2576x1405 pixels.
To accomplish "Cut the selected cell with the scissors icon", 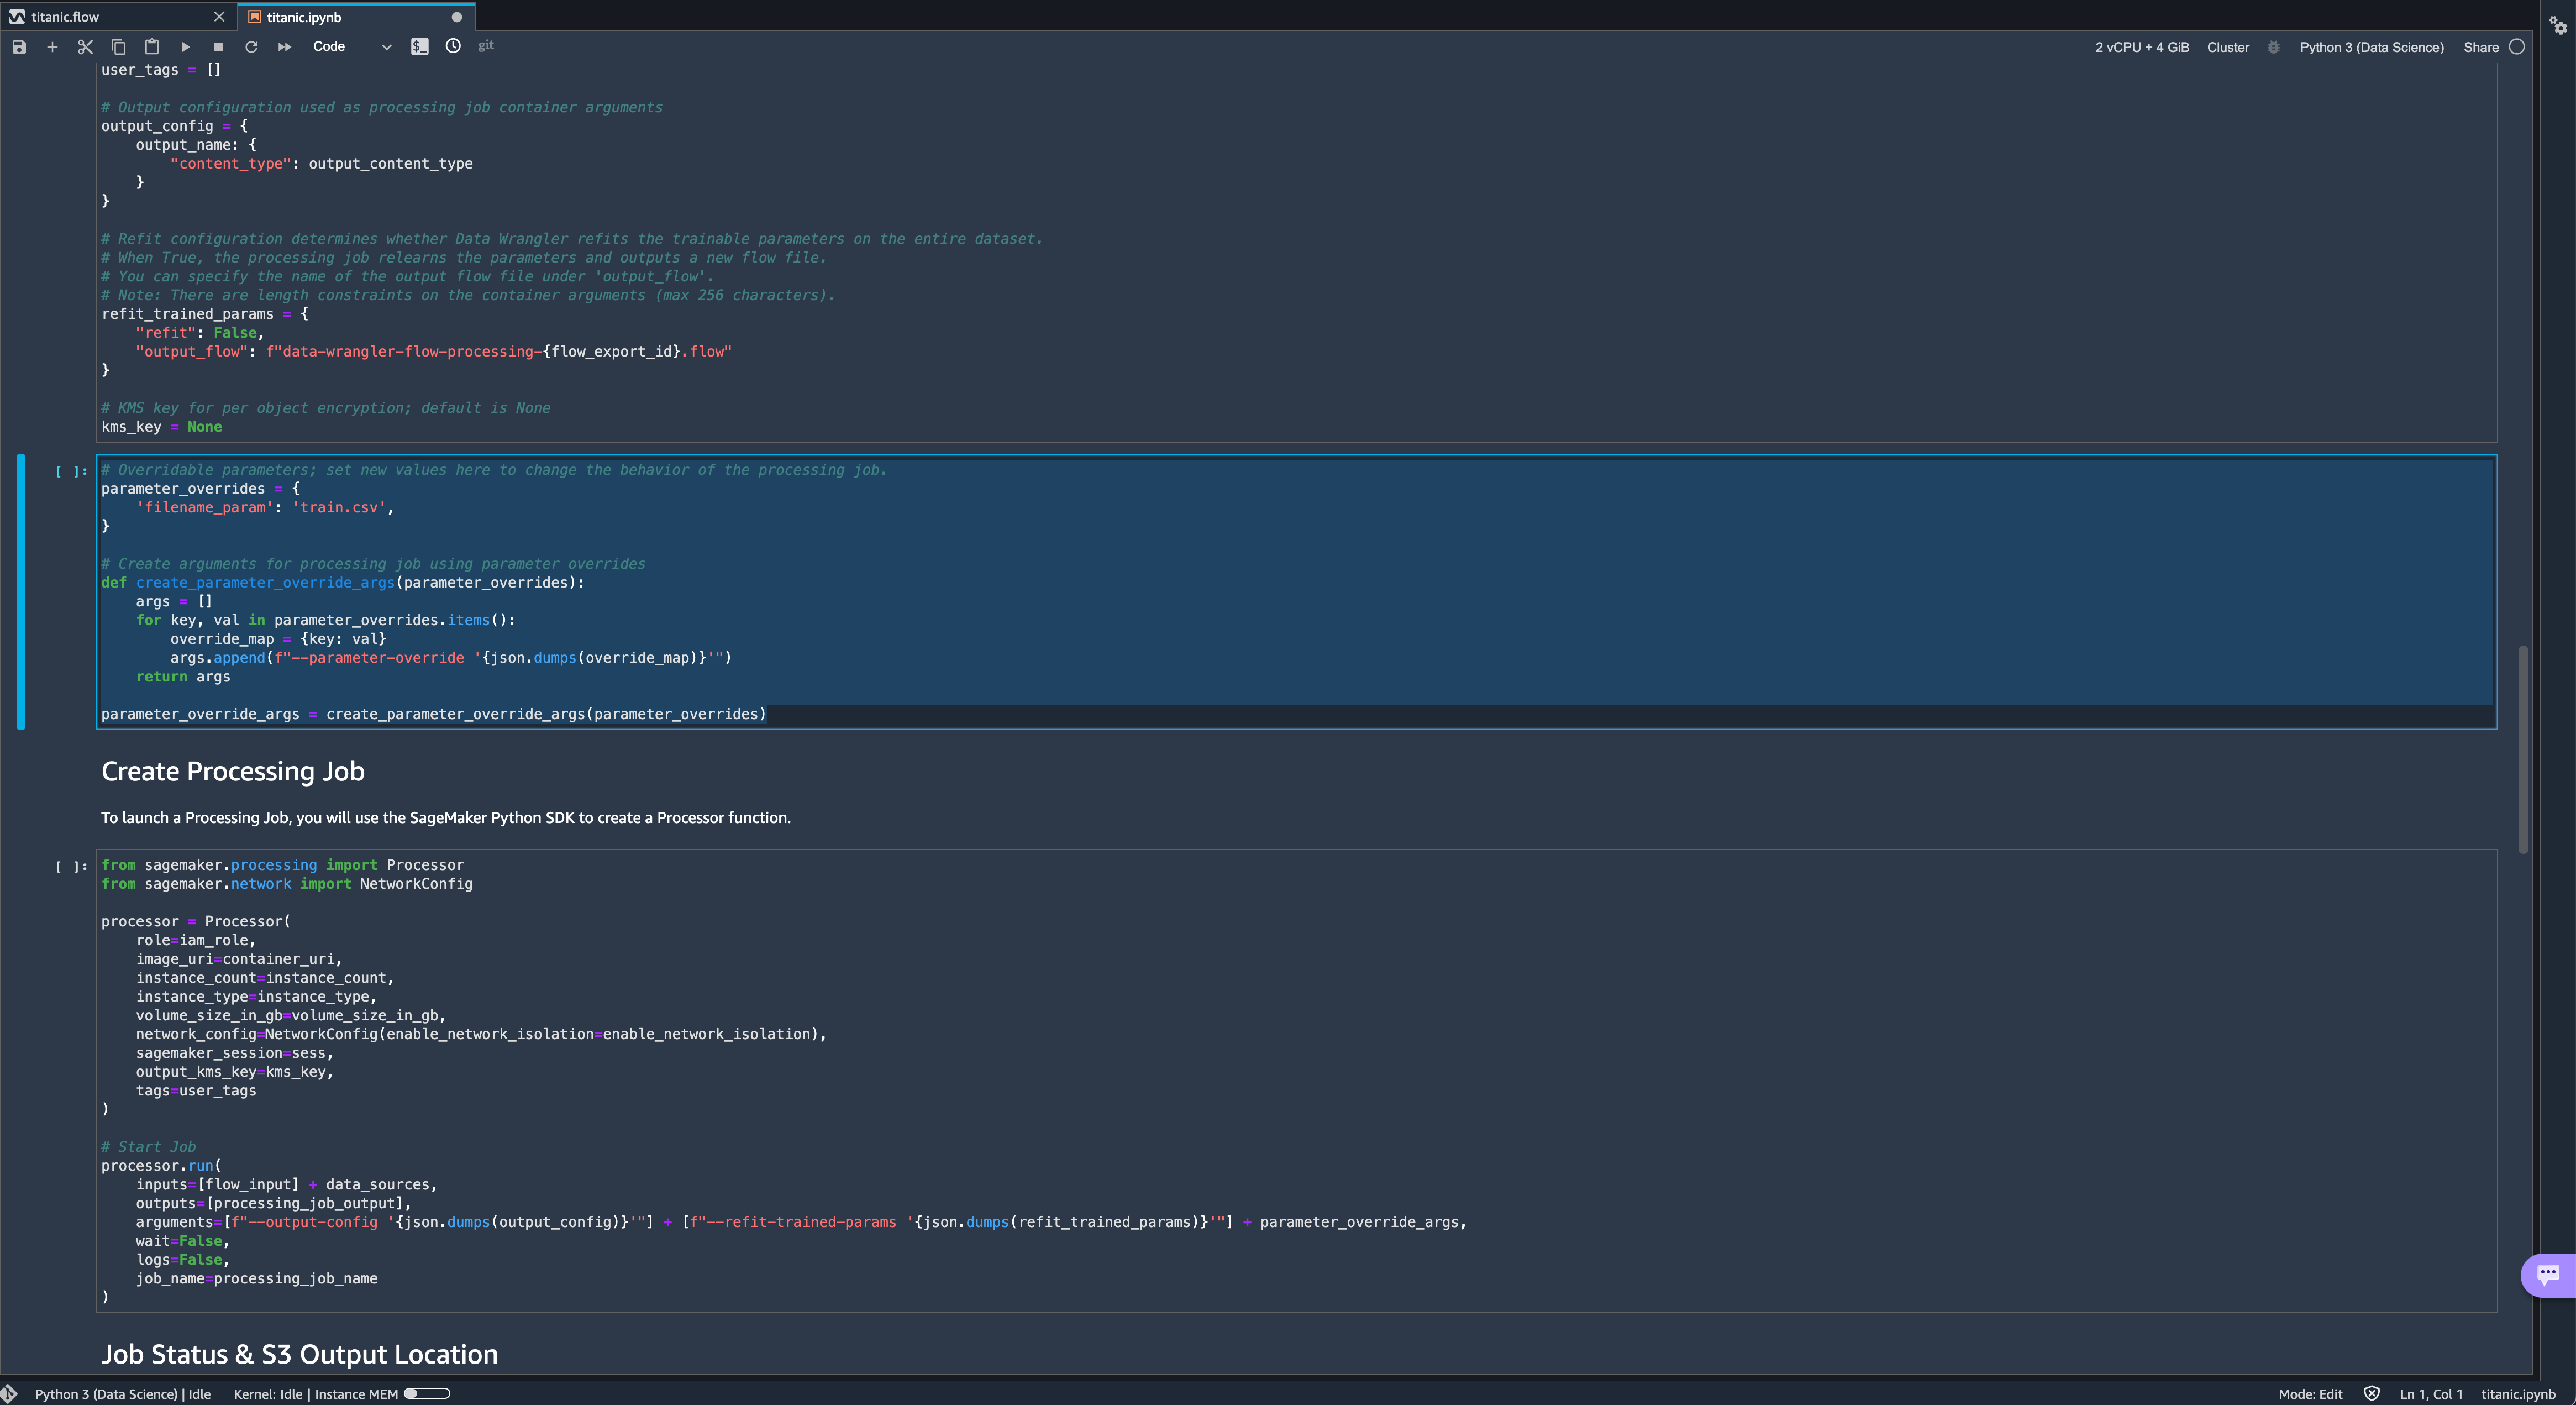I will pos(85,47).
